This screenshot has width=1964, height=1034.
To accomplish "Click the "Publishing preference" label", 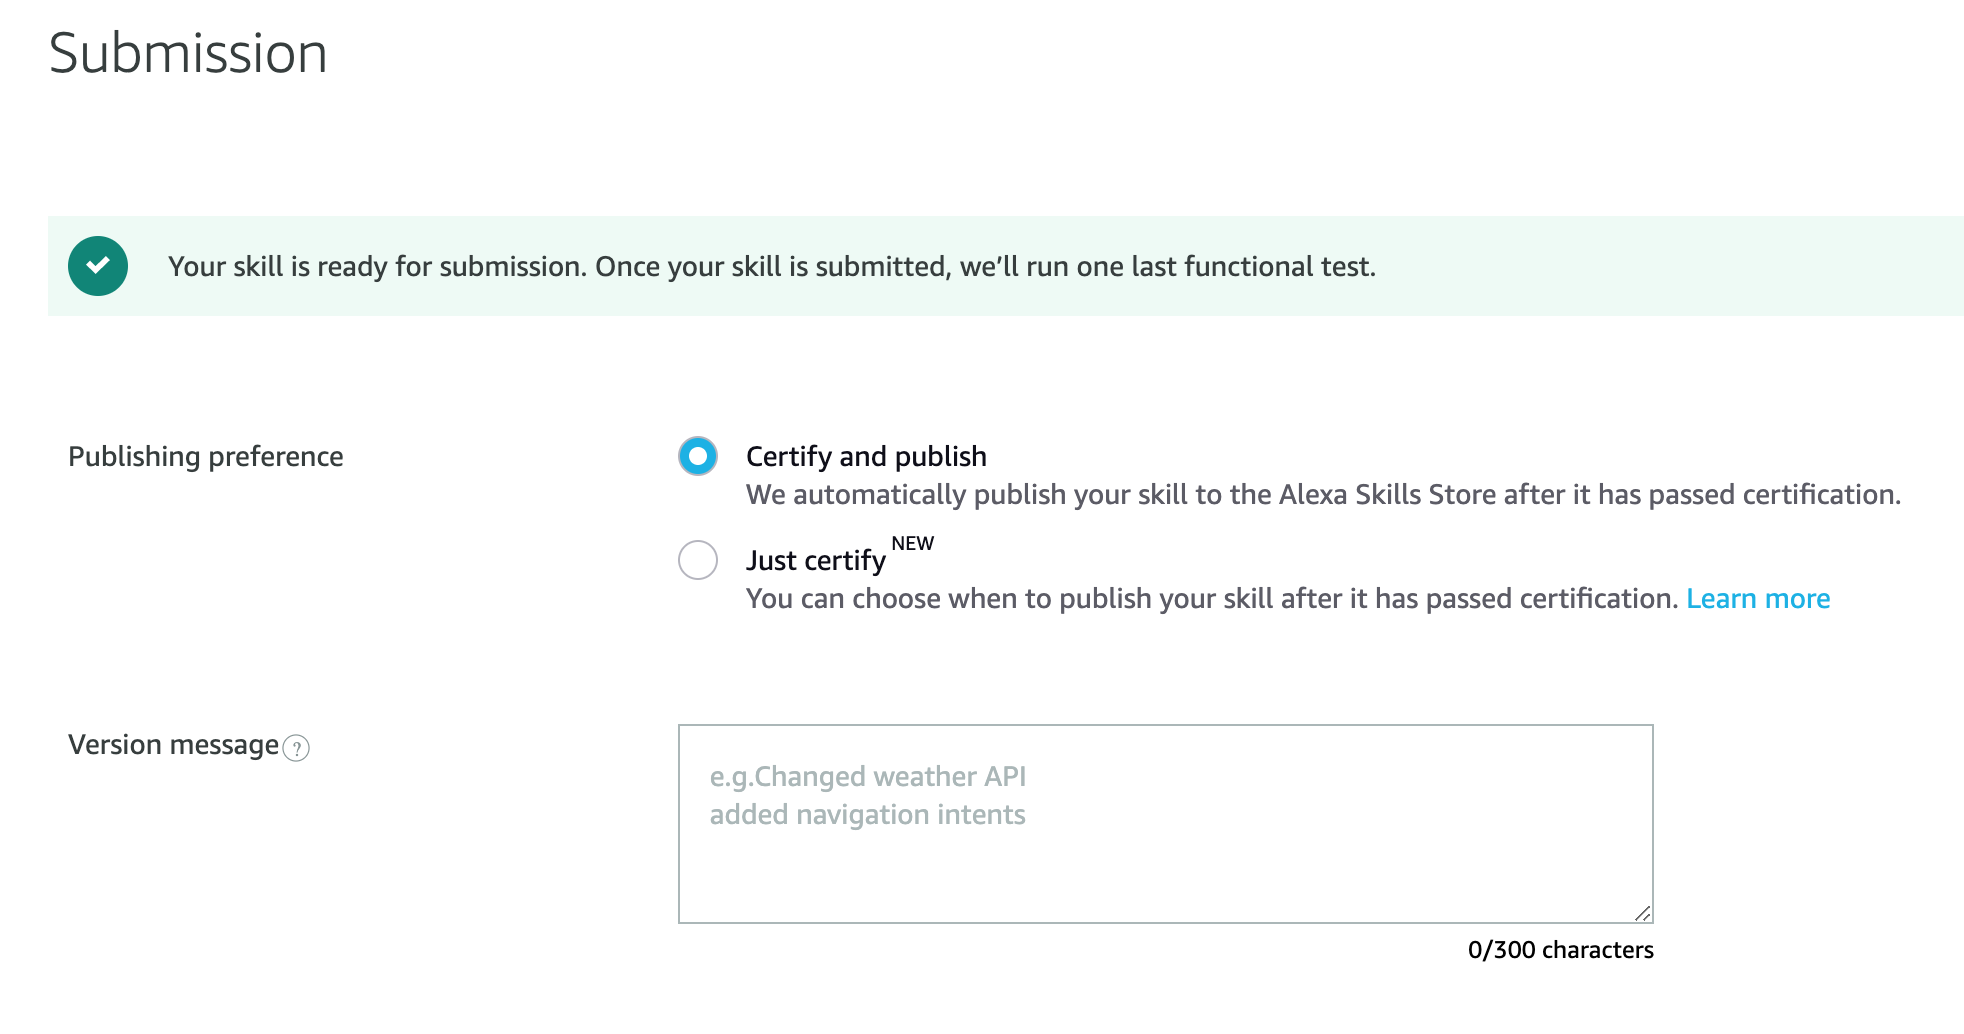I will pyautogui.click(x=205, y=456).
